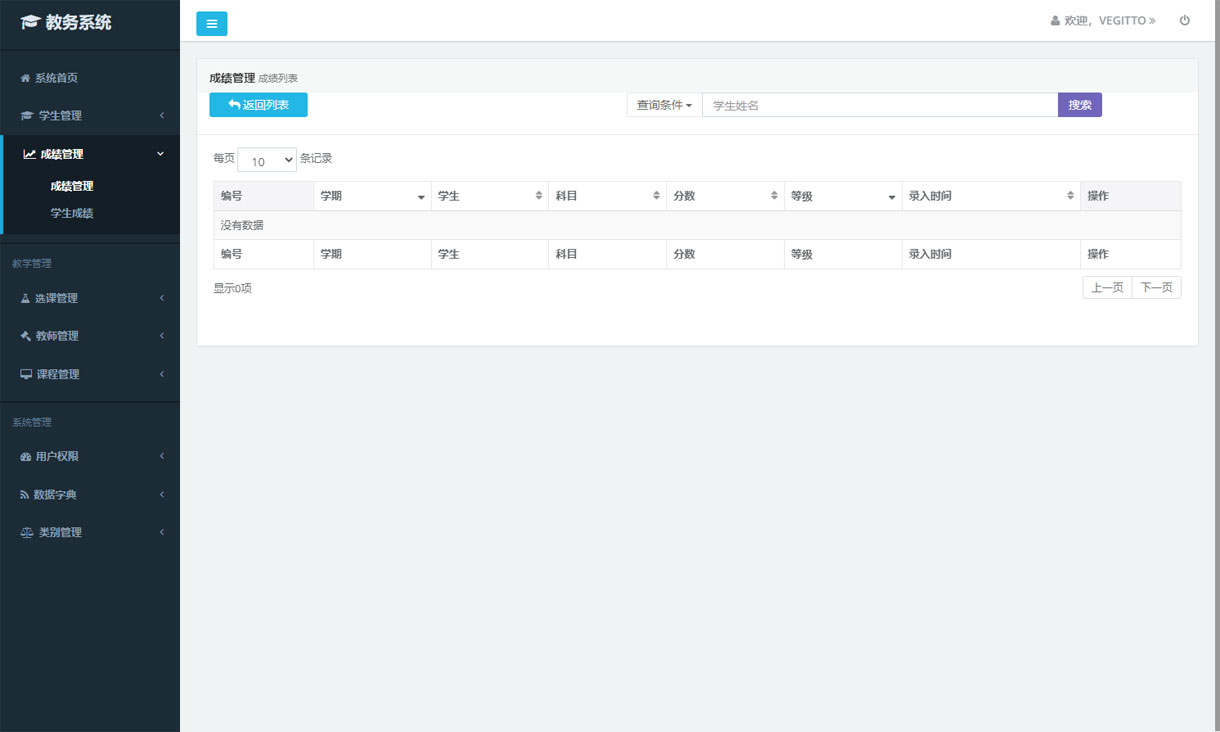The image size is (1220, 732).
Task: Click the home icon beside 系统首页
Action: (25, 78)
